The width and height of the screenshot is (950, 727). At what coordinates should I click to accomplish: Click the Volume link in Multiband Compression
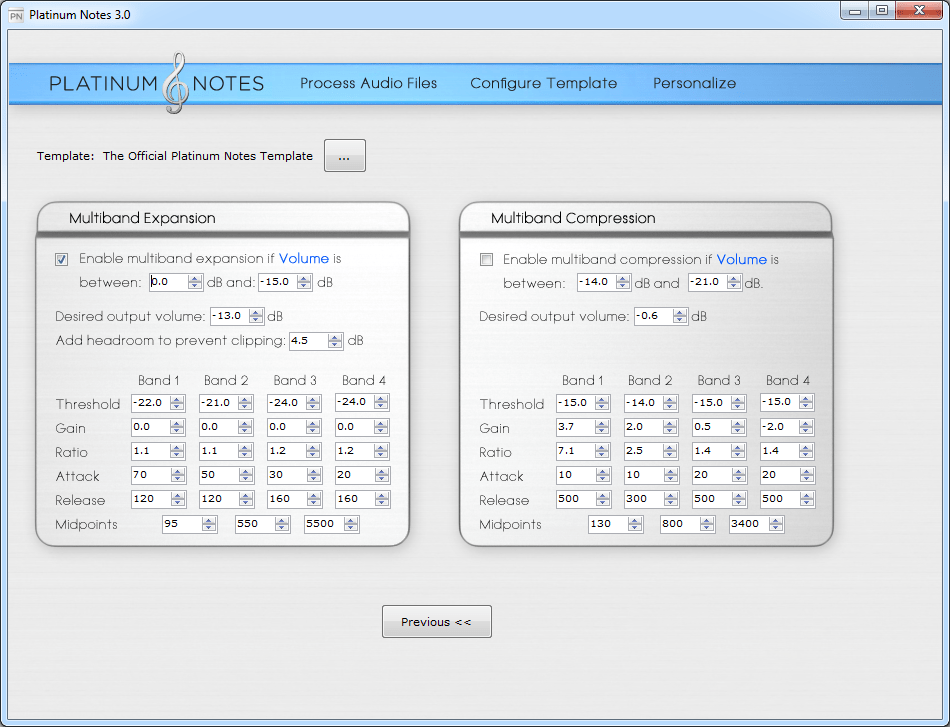coord(742,259)
